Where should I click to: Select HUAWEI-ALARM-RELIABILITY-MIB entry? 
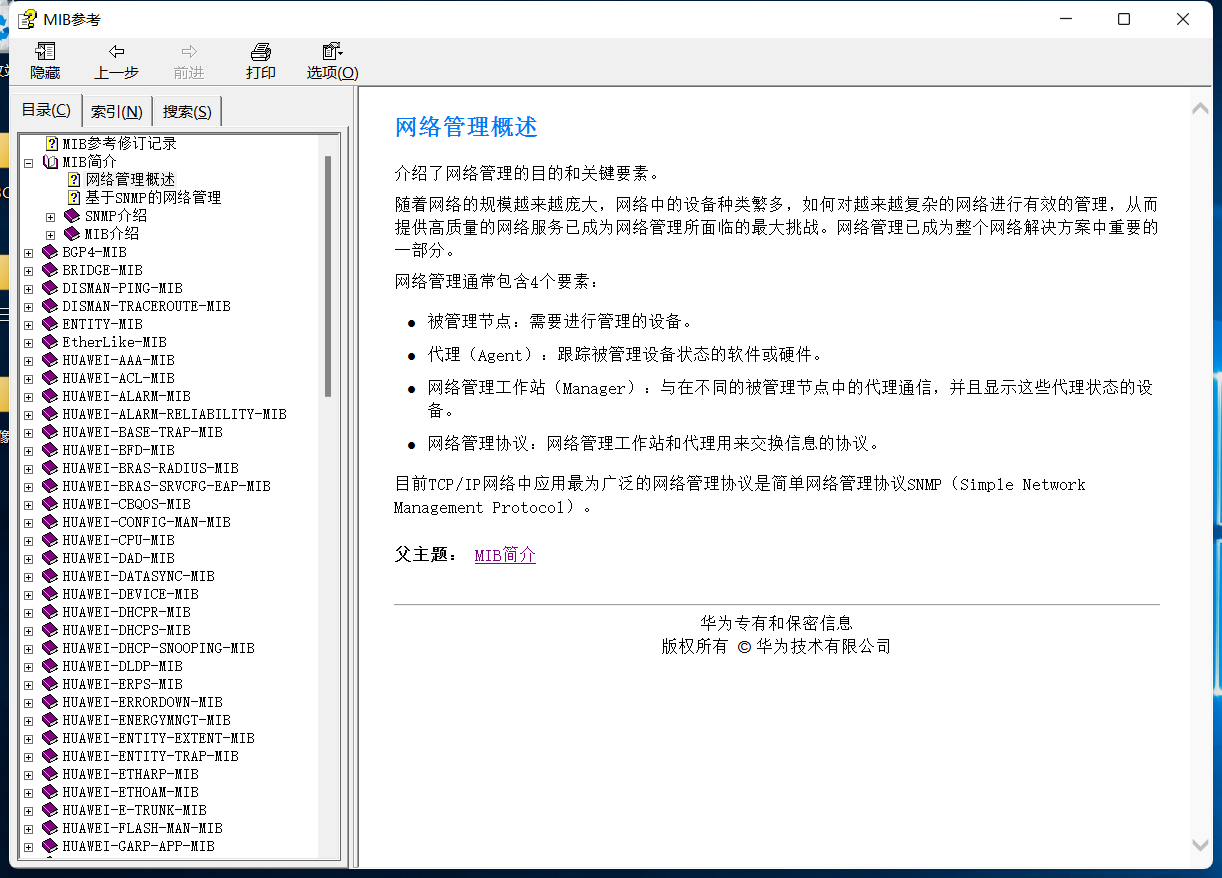174,414
